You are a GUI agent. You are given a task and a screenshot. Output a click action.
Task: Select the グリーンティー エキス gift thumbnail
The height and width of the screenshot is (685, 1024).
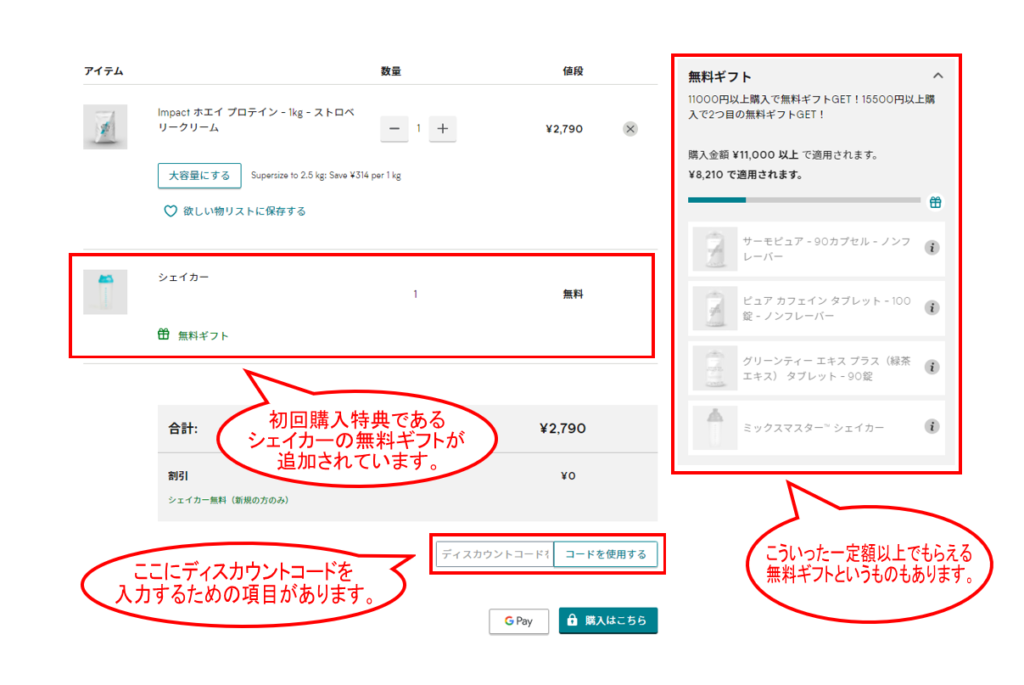point(715,368)
